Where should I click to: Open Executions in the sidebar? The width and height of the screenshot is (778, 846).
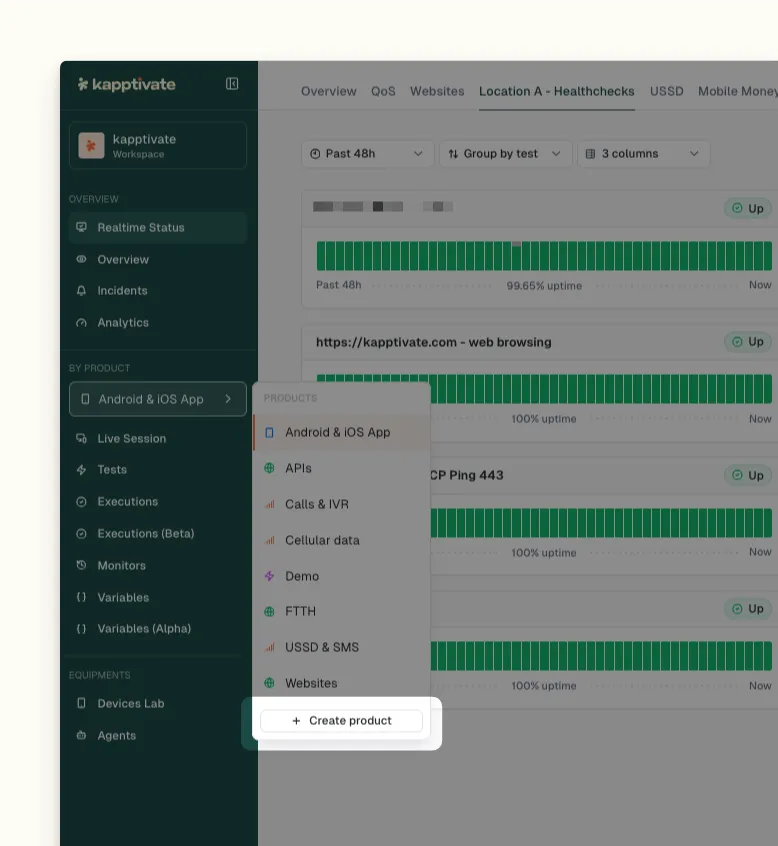coord(158,502)
